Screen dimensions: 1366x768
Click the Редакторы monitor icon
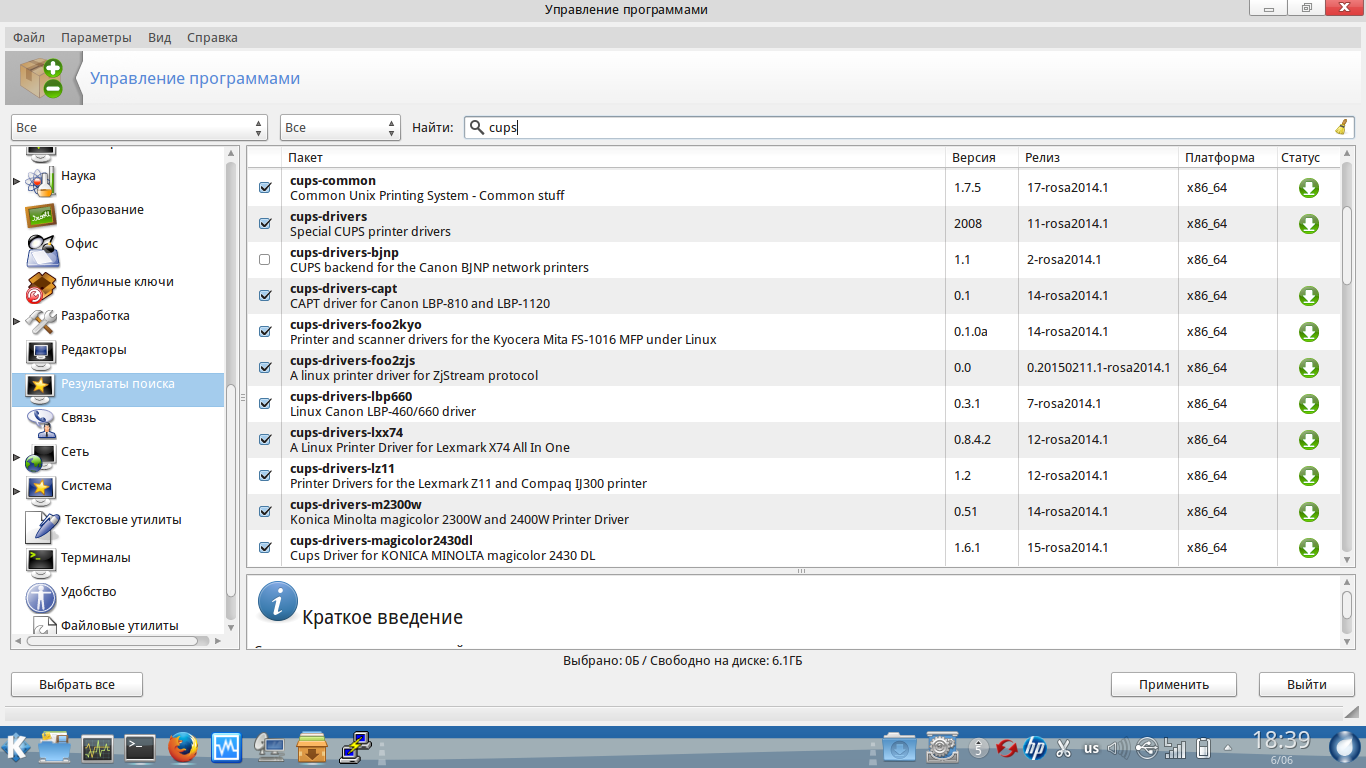pyautogui.click(x=40, y=354)
